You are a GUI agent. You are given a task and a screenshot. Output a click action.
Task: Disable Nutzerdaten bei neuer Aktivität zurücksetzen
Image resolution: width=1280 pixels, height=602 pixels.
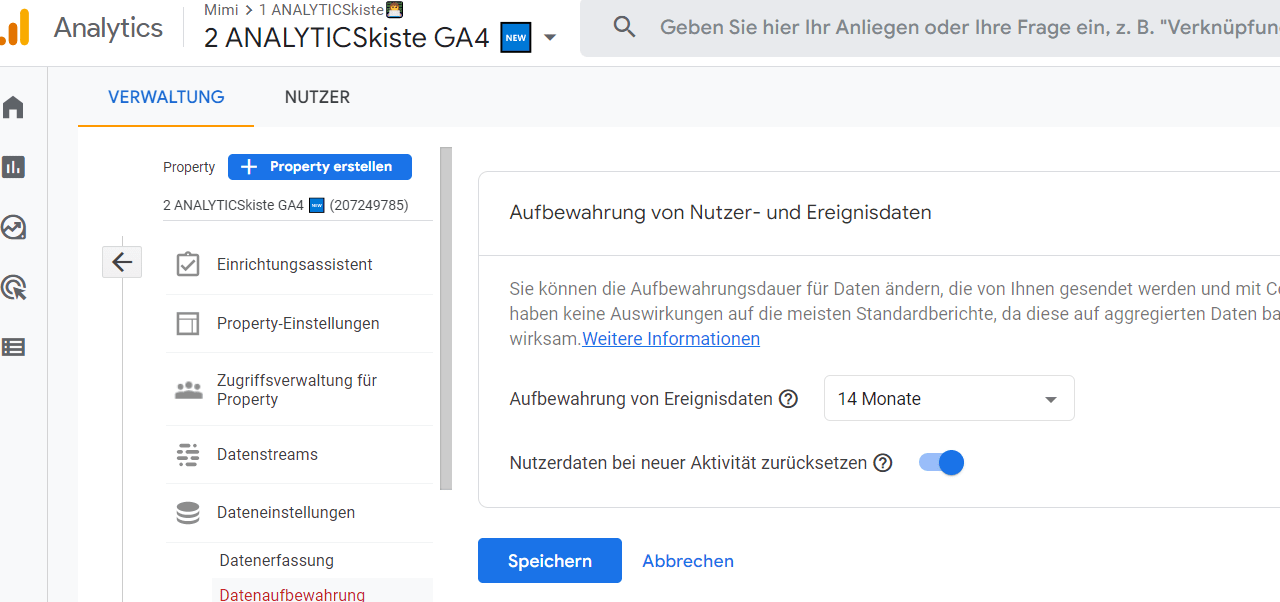[940, 462]
